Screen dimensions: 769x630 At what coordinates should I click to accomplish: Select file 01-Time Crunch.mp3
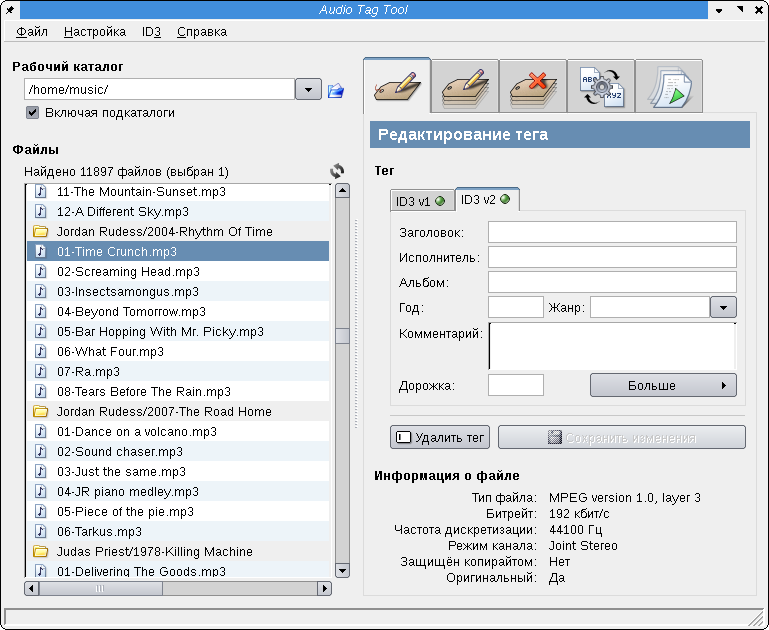pyautogui.click(x=178, y=252)
